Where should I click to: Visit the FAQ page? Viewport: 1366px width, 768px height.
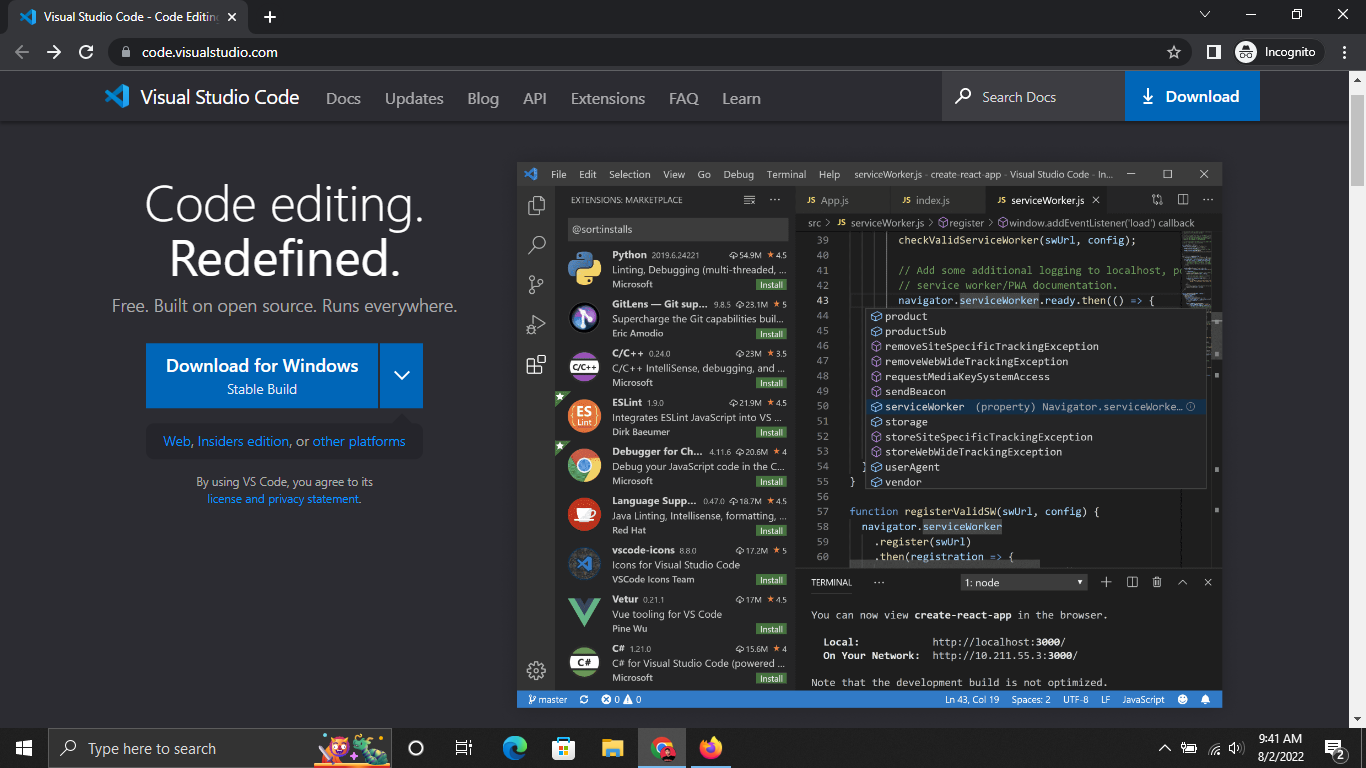684,98
